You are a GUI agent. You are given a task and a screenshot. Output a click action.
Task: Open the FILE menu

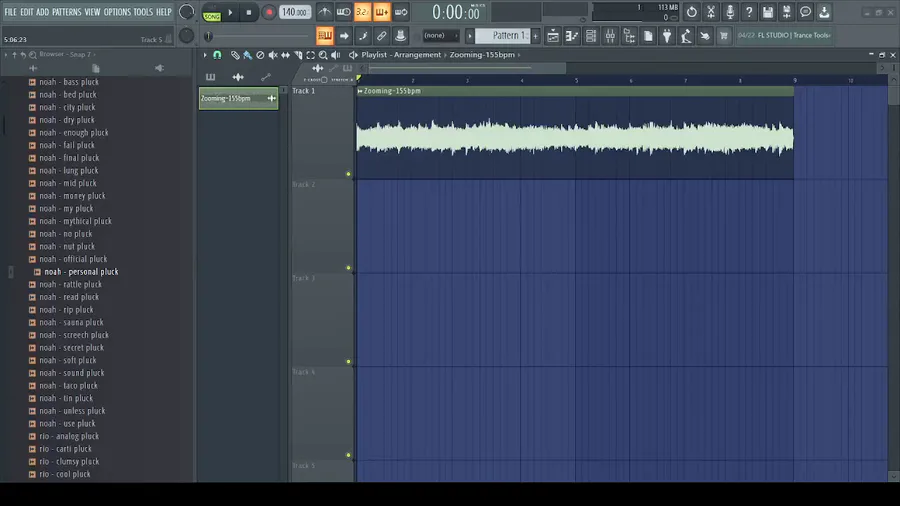coord(10,11)
